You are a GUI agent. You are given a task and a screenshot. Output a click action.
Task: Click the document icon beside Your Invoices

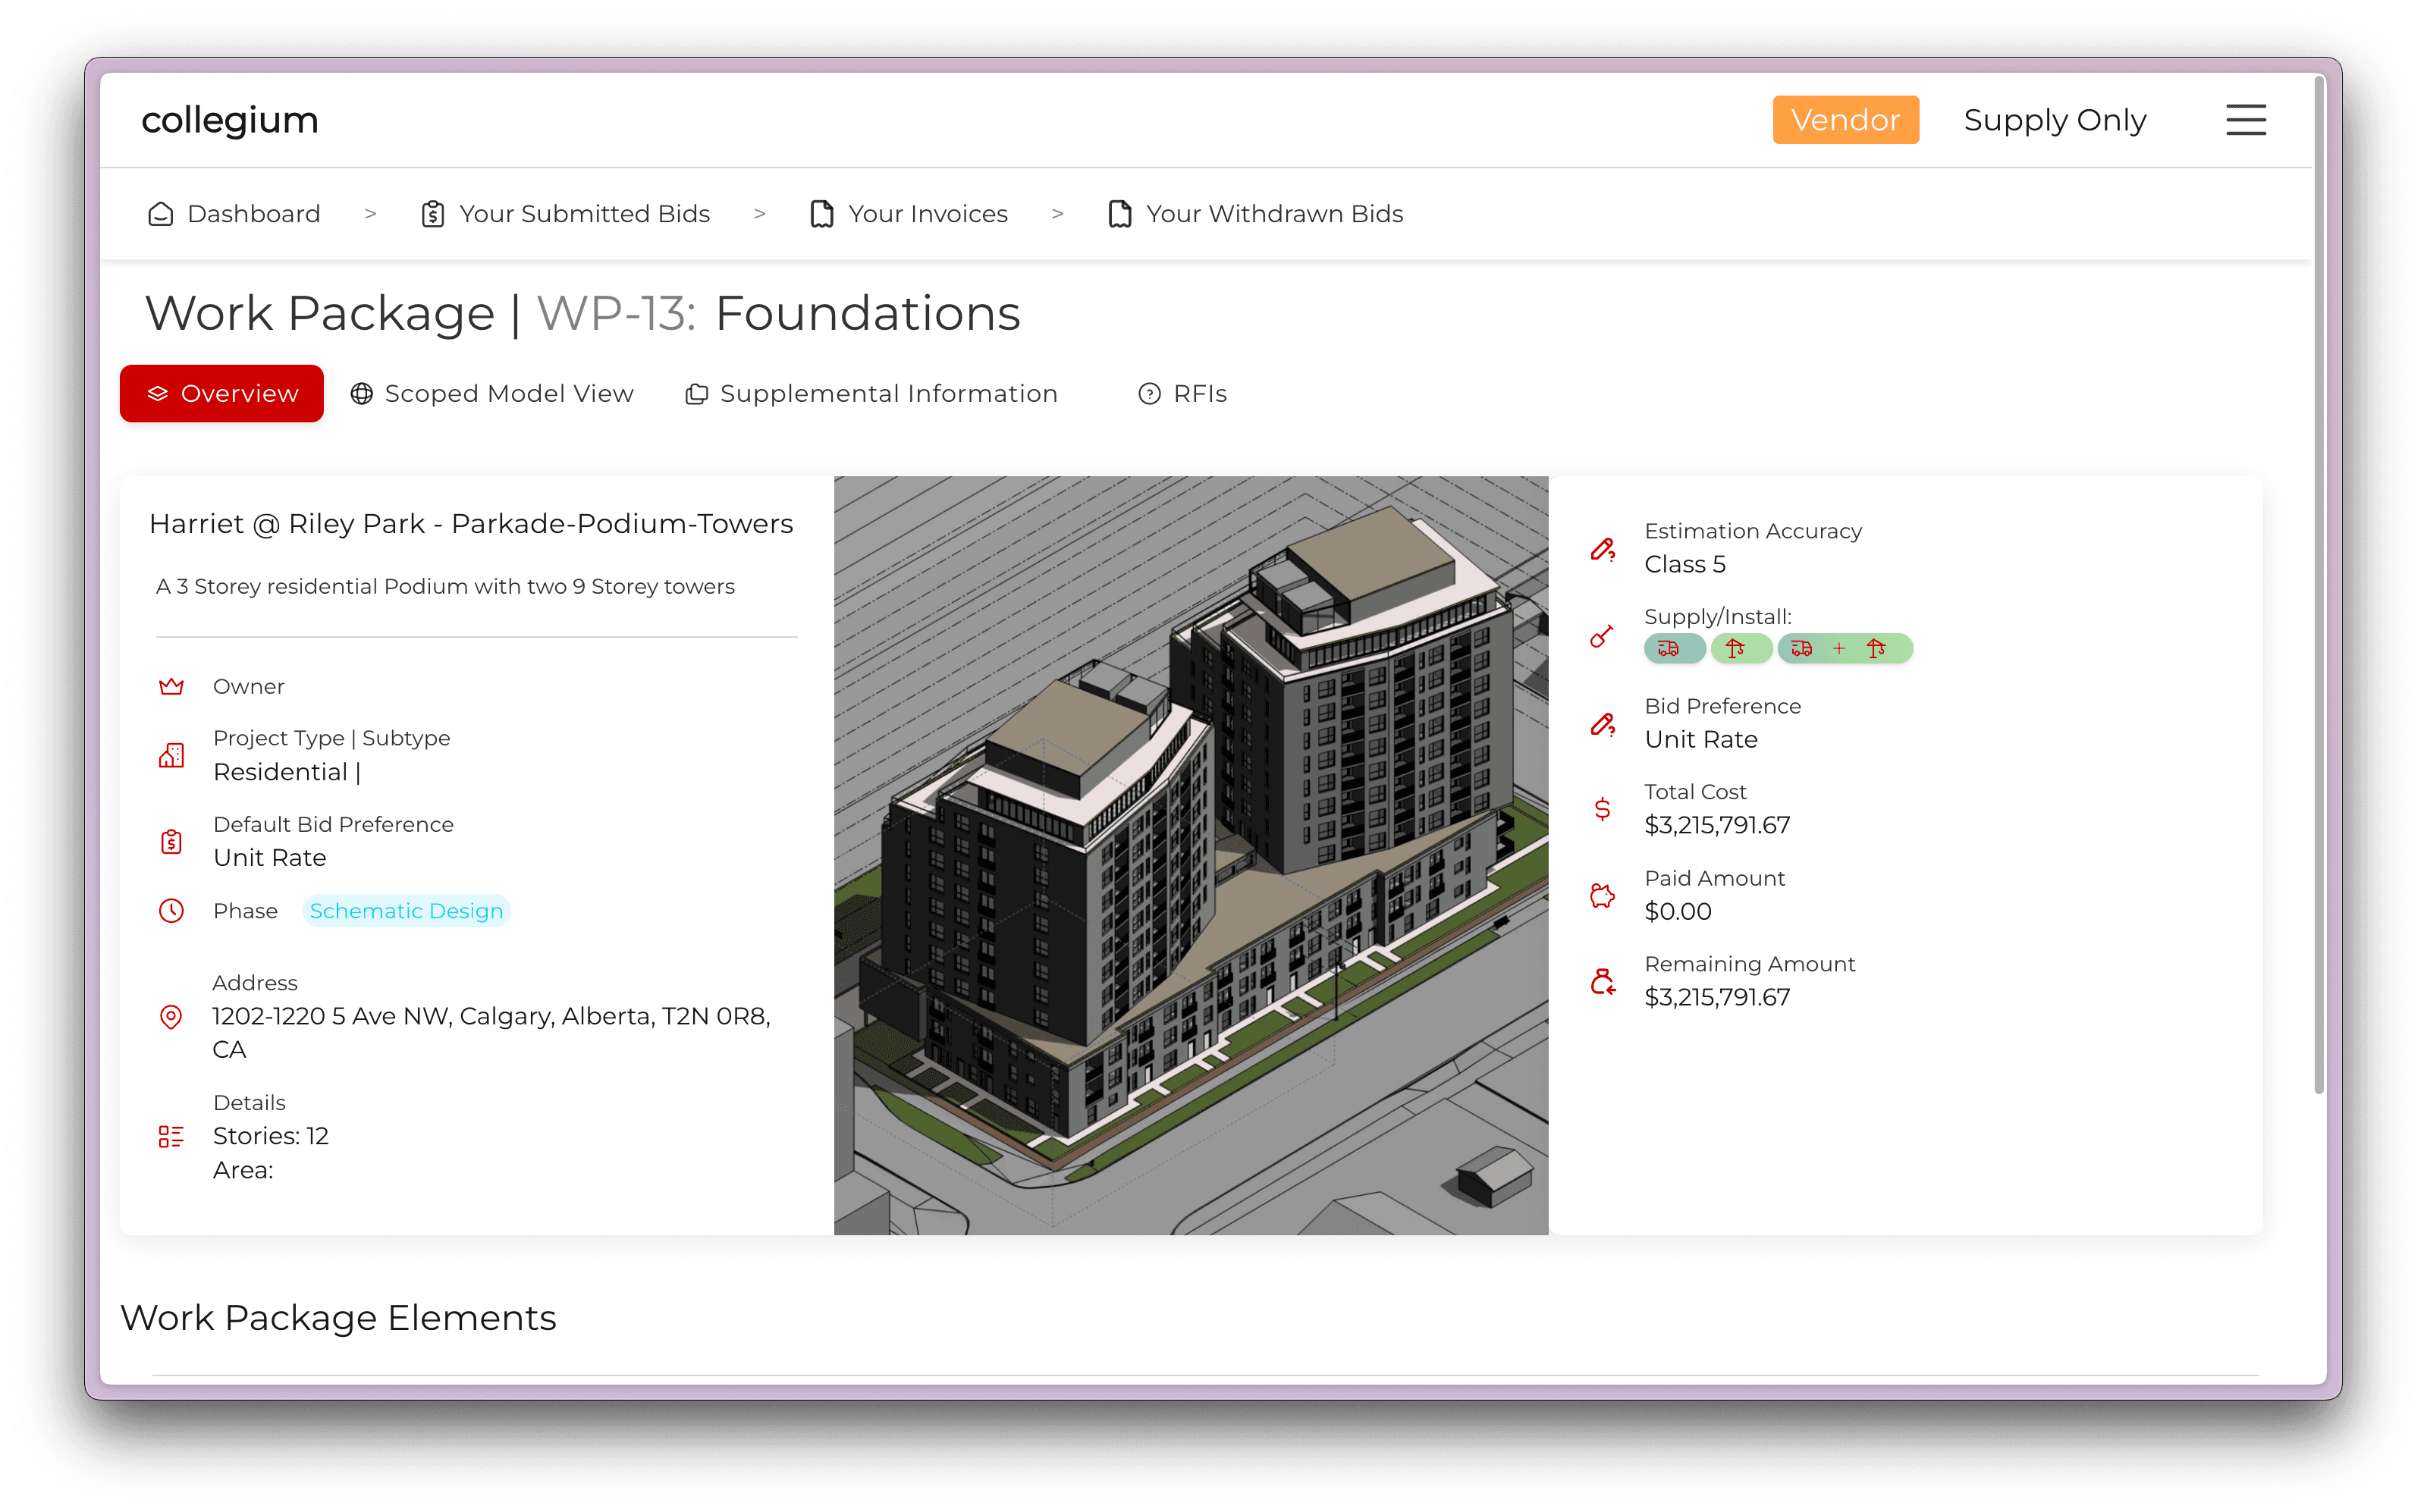821,213
